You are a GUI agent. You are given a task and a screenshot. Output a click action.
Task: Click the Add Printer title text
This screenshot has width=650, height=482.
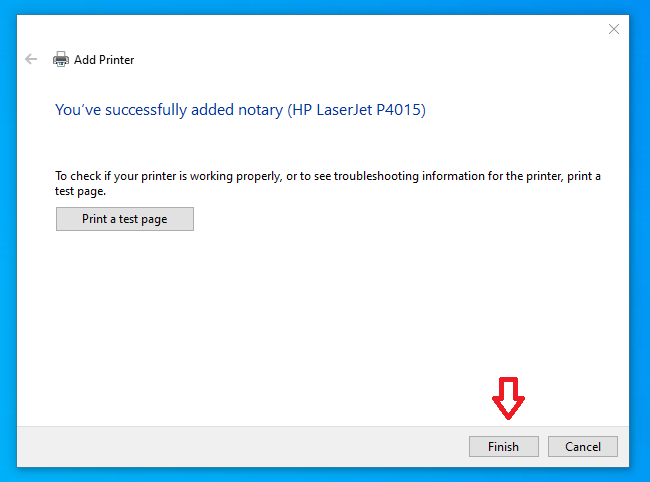point(104,60)
